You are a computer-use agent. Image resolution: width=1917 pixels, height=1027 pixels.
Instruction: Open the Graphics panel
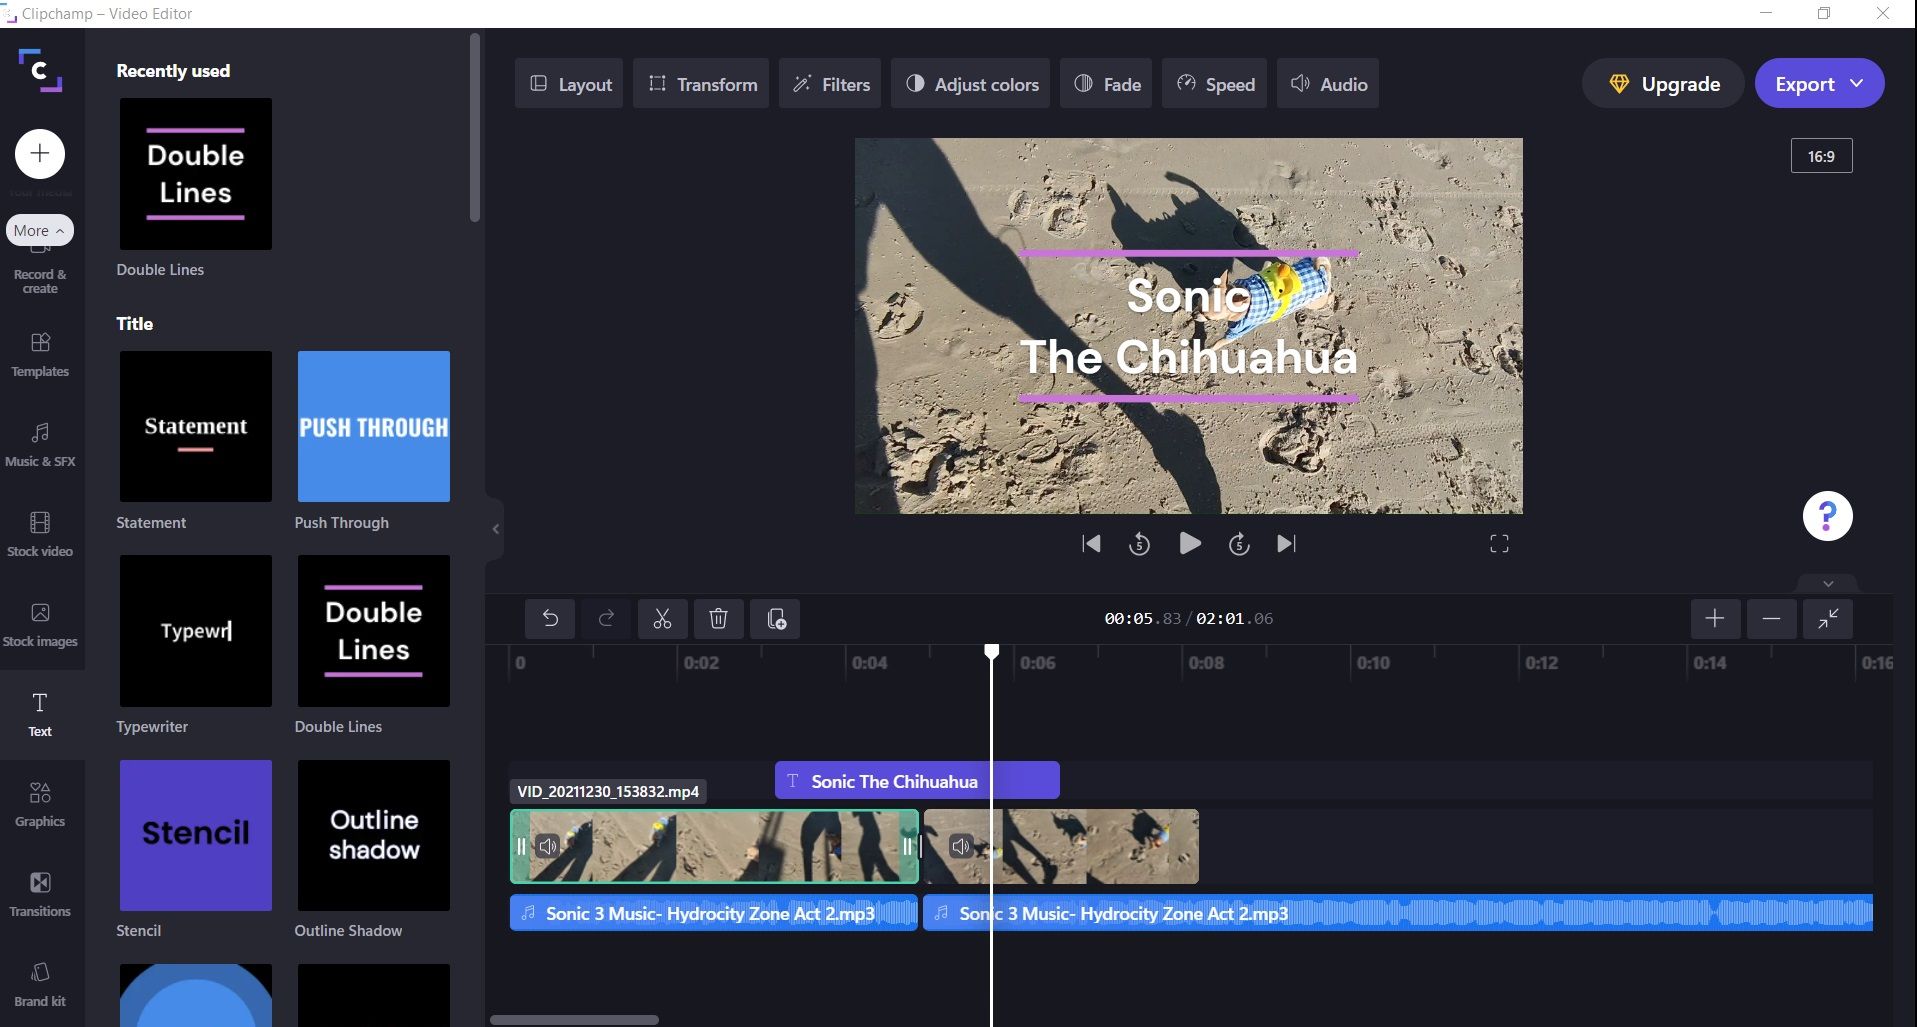[39, 804]
